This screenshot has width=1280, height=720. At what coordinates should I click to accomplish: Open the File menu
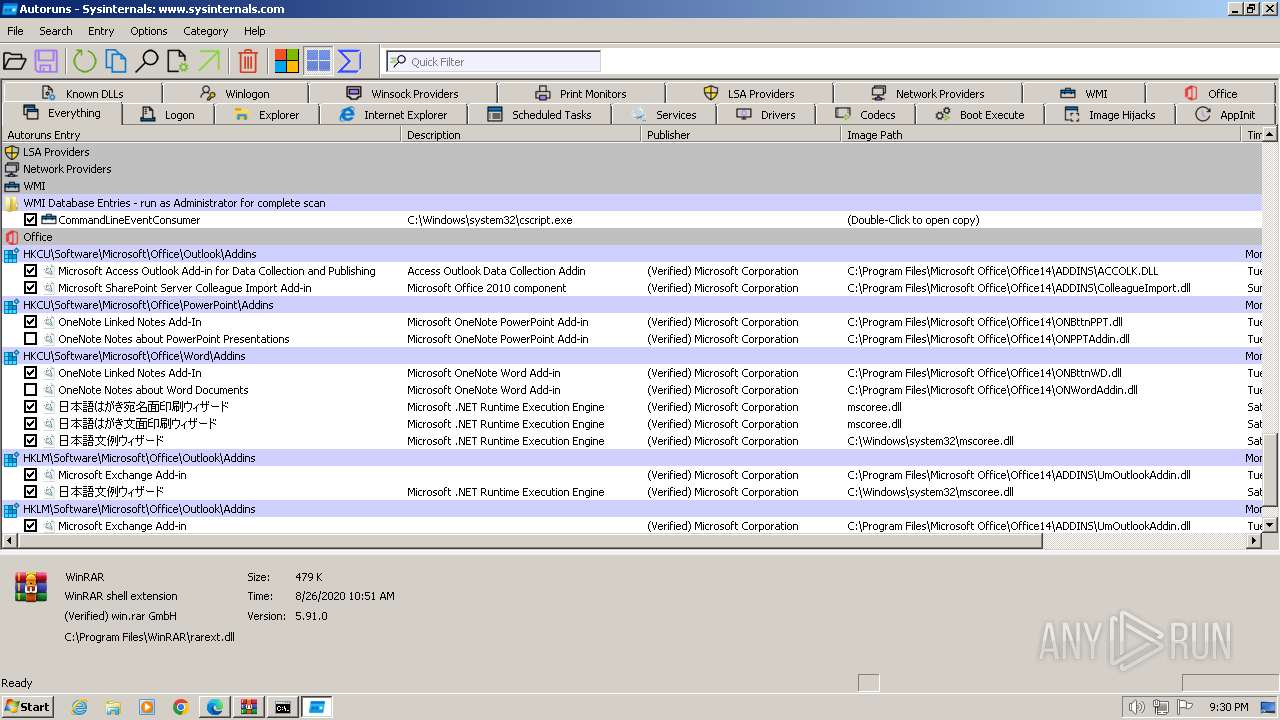pyautogui.click(x=15, y=31)
